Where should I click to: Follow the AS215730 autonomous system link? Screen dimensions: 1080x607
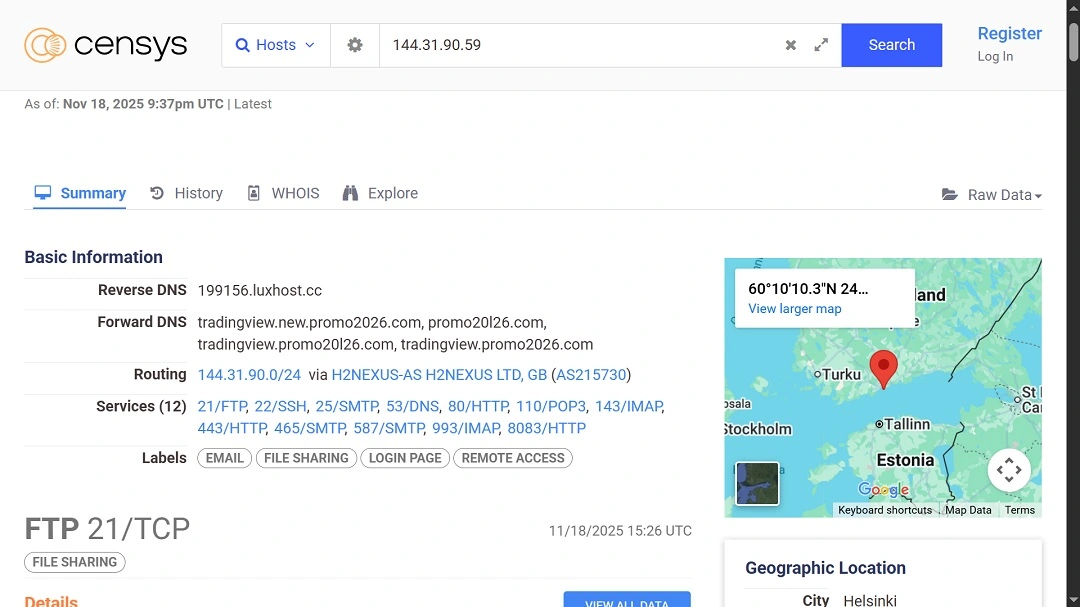pos(591,374)
